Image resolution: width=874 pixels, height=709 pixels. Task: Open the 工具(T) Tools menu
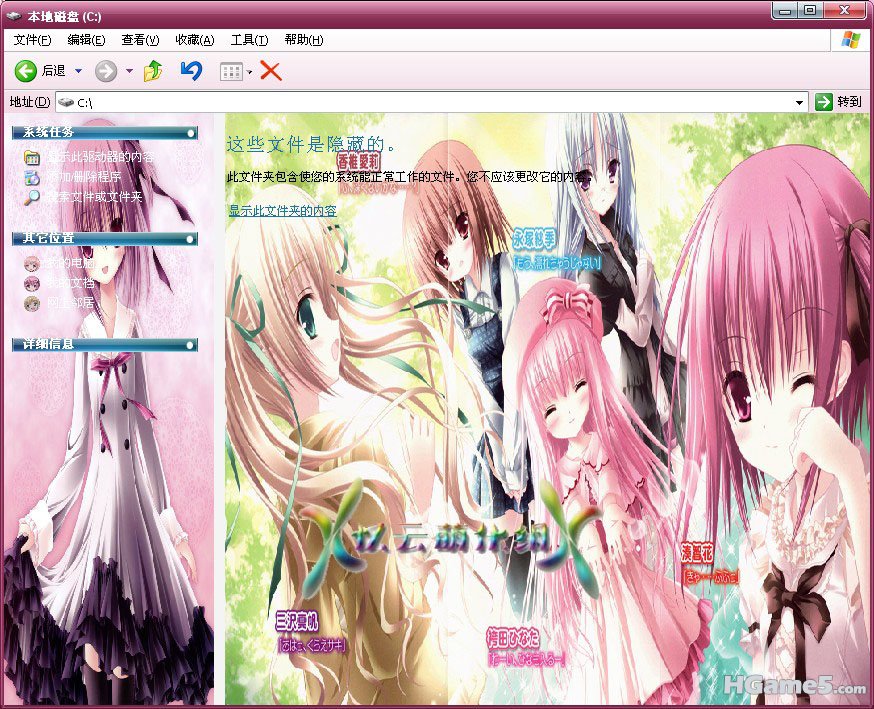click(249, 40)
